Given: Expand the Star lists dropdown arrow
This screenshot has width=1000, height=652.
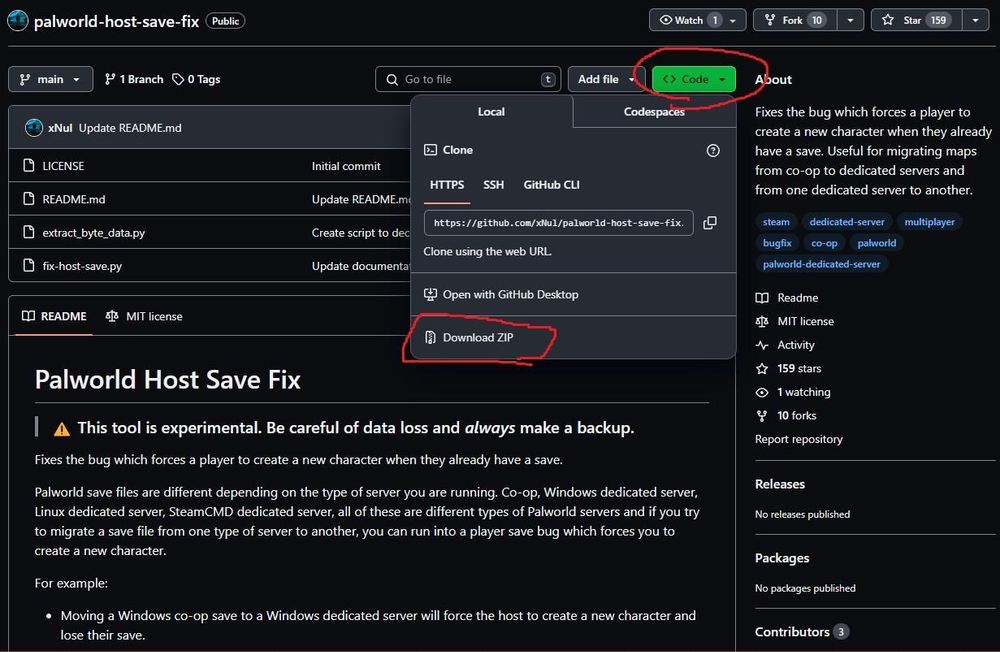Looking at the screenshot, I should coord(976,20).
